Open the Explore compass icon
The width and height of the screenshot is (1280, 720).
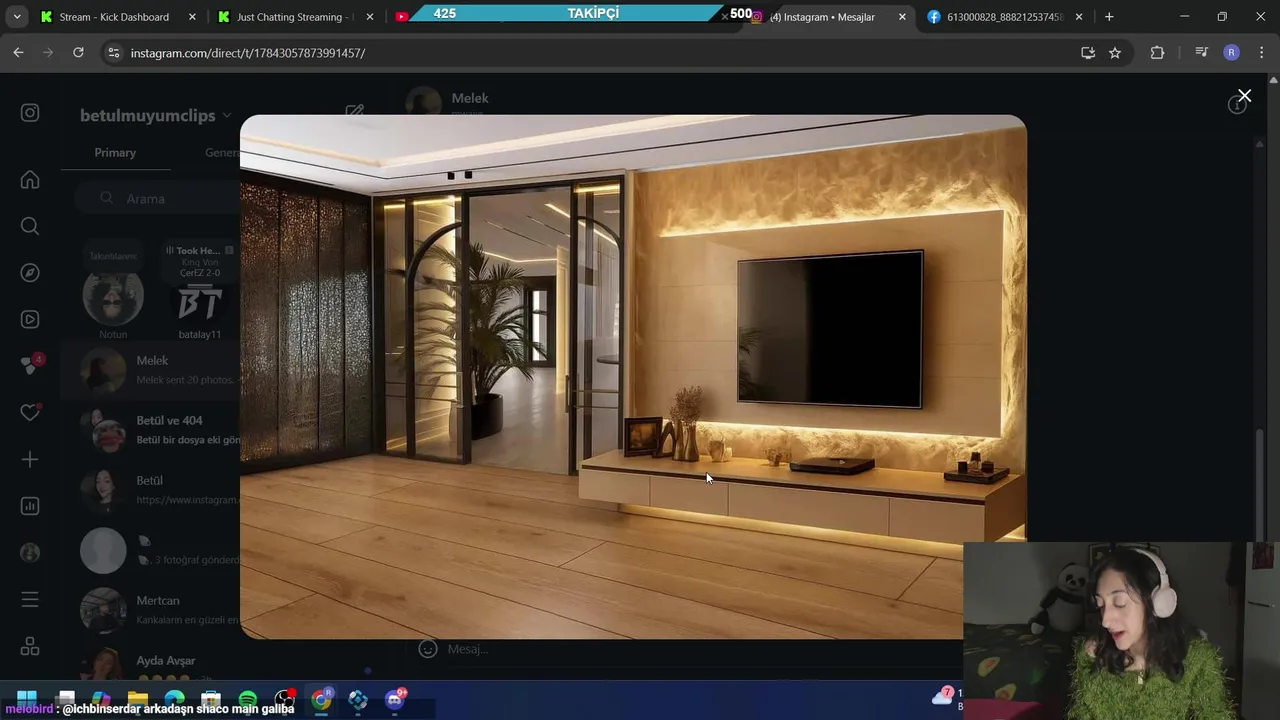(x=30, y=273)
